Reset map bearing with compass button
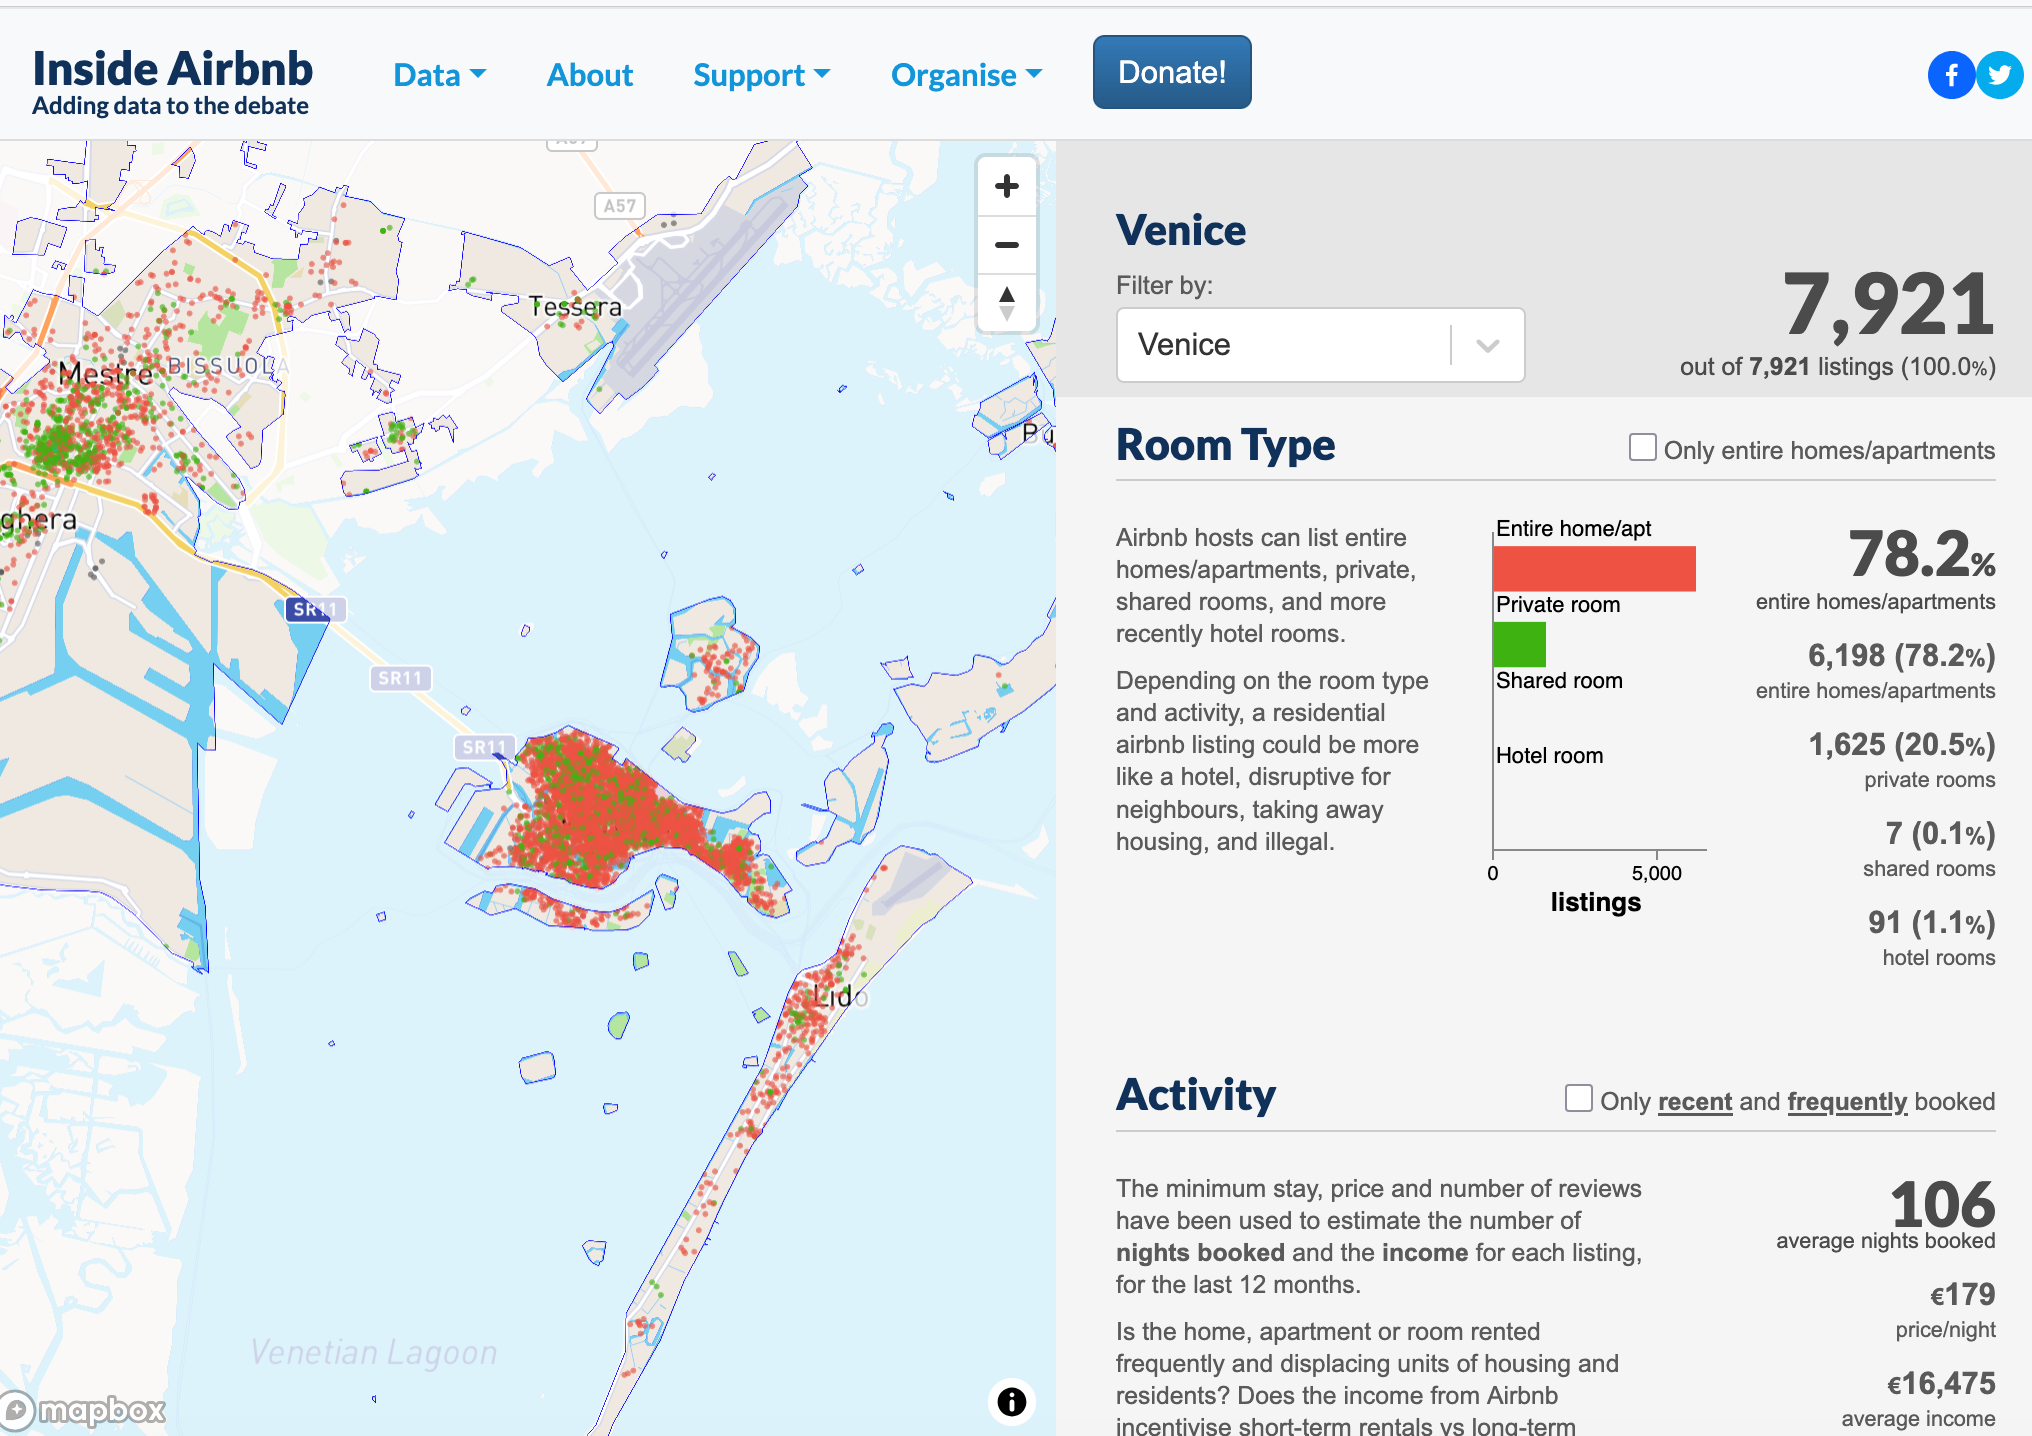Screen dimensions: 2032x1436 pos(1007,302)
